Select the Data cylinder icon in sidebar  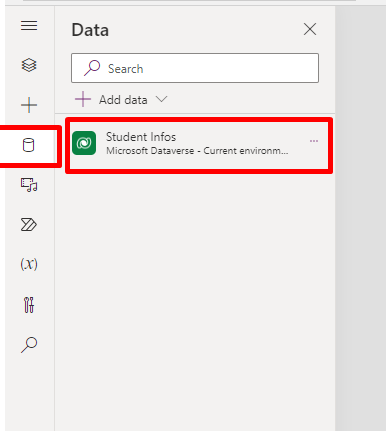[x=28, y=145]
